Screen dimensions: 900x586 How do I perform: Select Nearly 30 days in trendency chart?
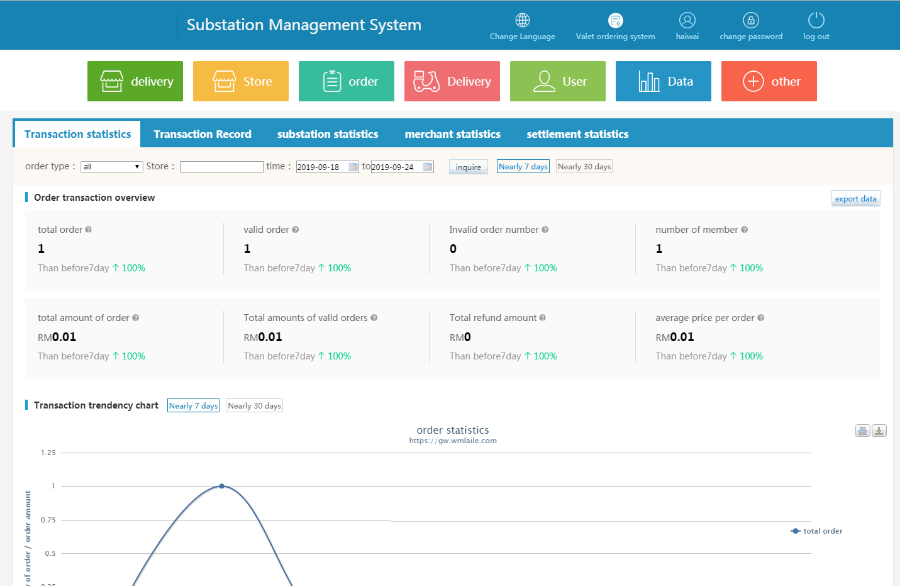(x=254, y=406)
